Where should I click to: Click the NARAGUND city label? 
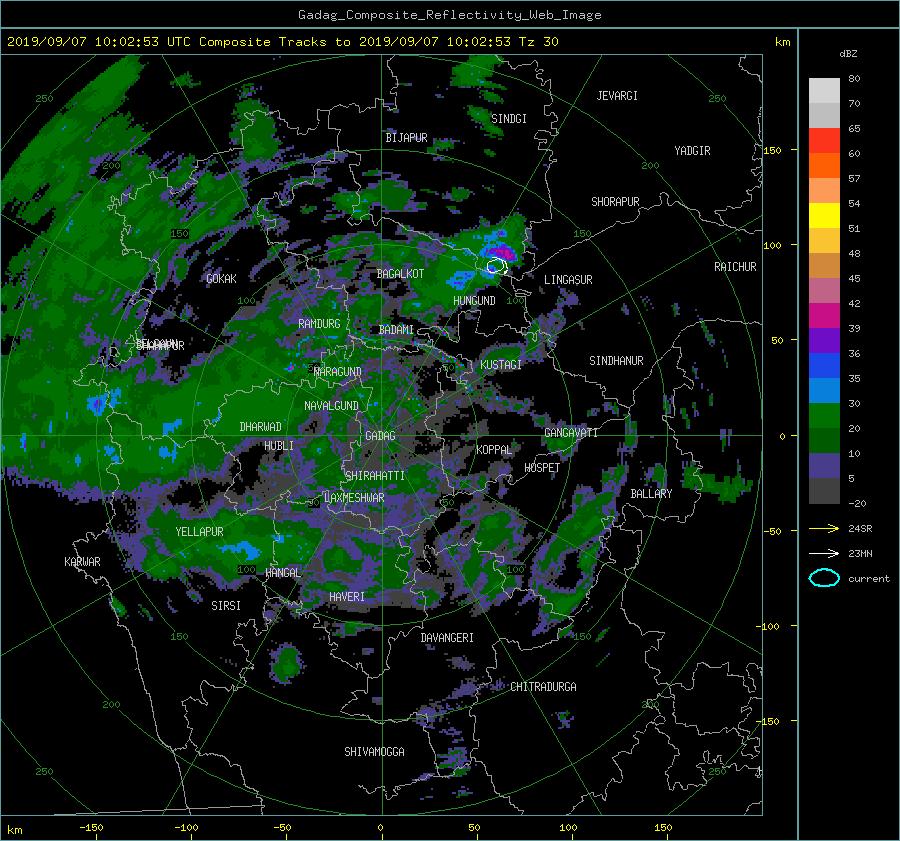pyautogui.click(x=338, y=372)
